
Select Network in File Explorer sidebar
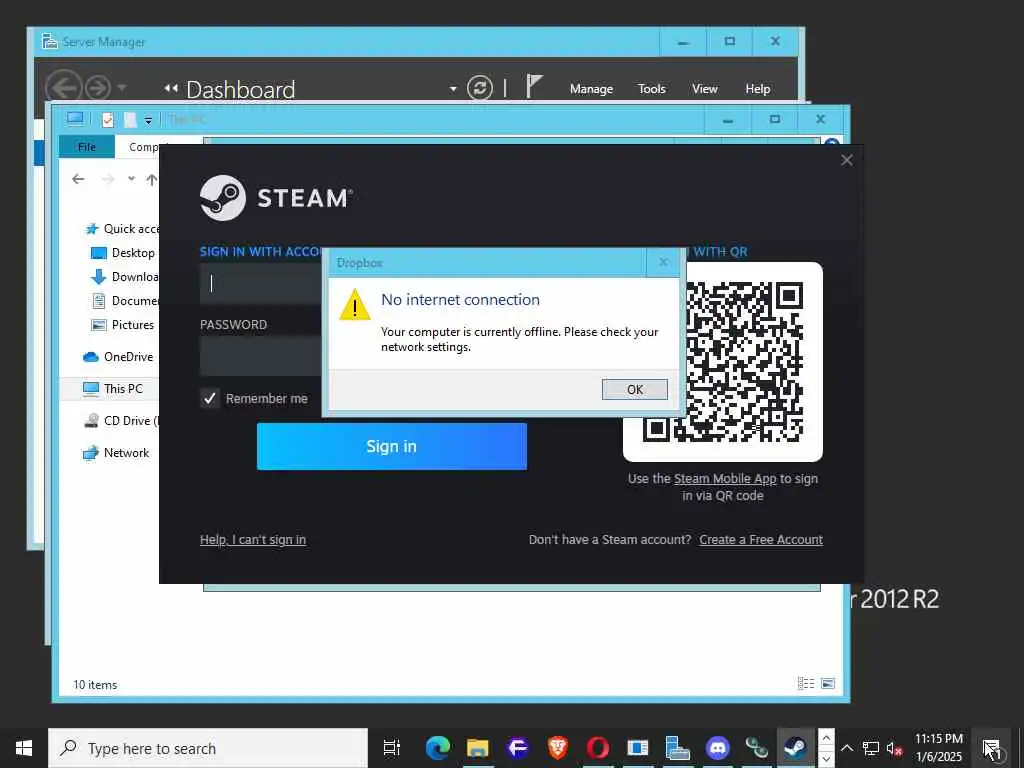[x=116, y=453]
